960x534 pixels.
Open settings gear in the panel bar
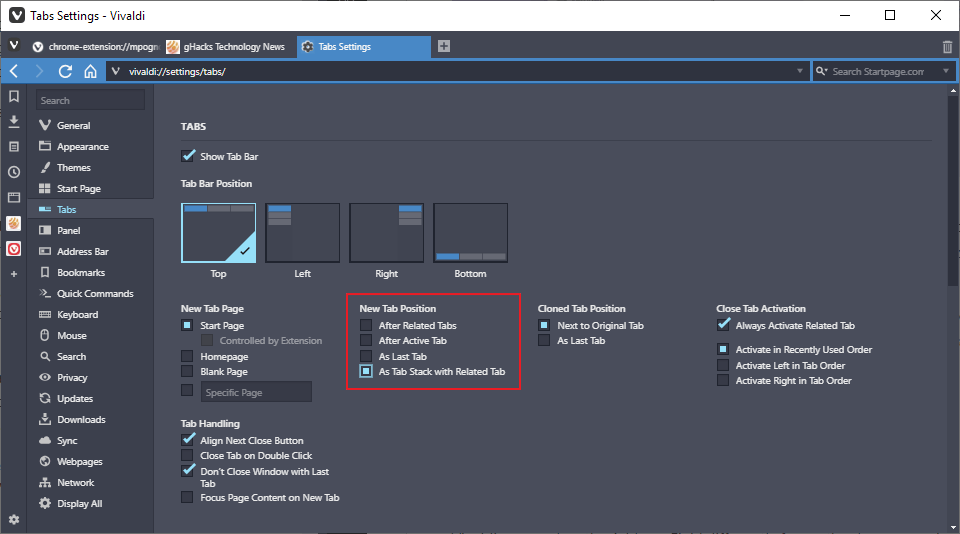13,519
